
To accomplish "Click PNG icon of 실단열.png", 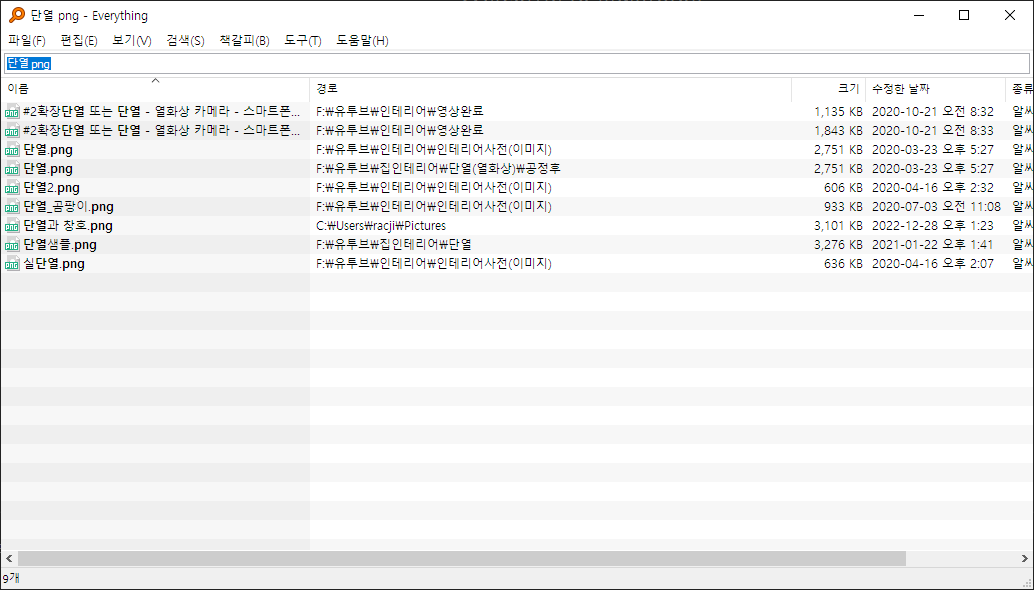I will [12, 264].
